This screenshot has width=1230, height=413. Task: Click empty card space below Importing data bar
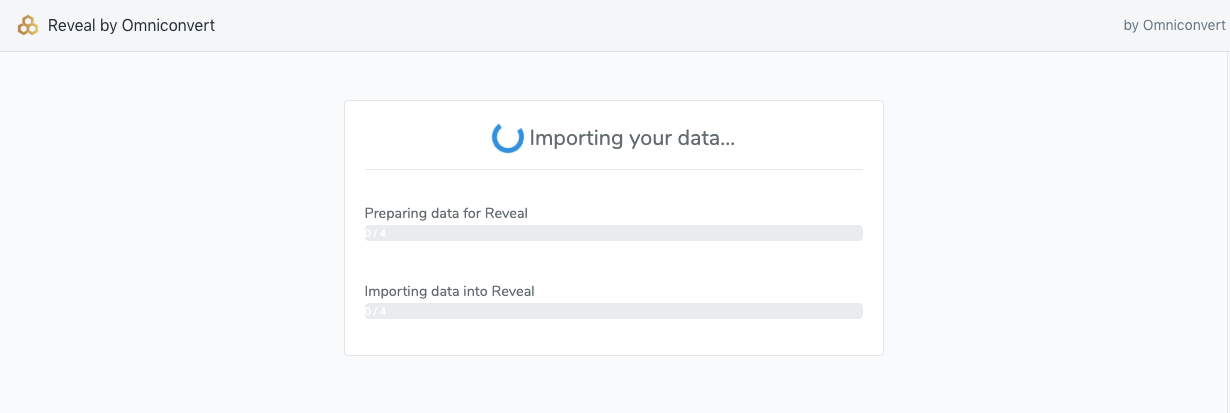[613, 337]
